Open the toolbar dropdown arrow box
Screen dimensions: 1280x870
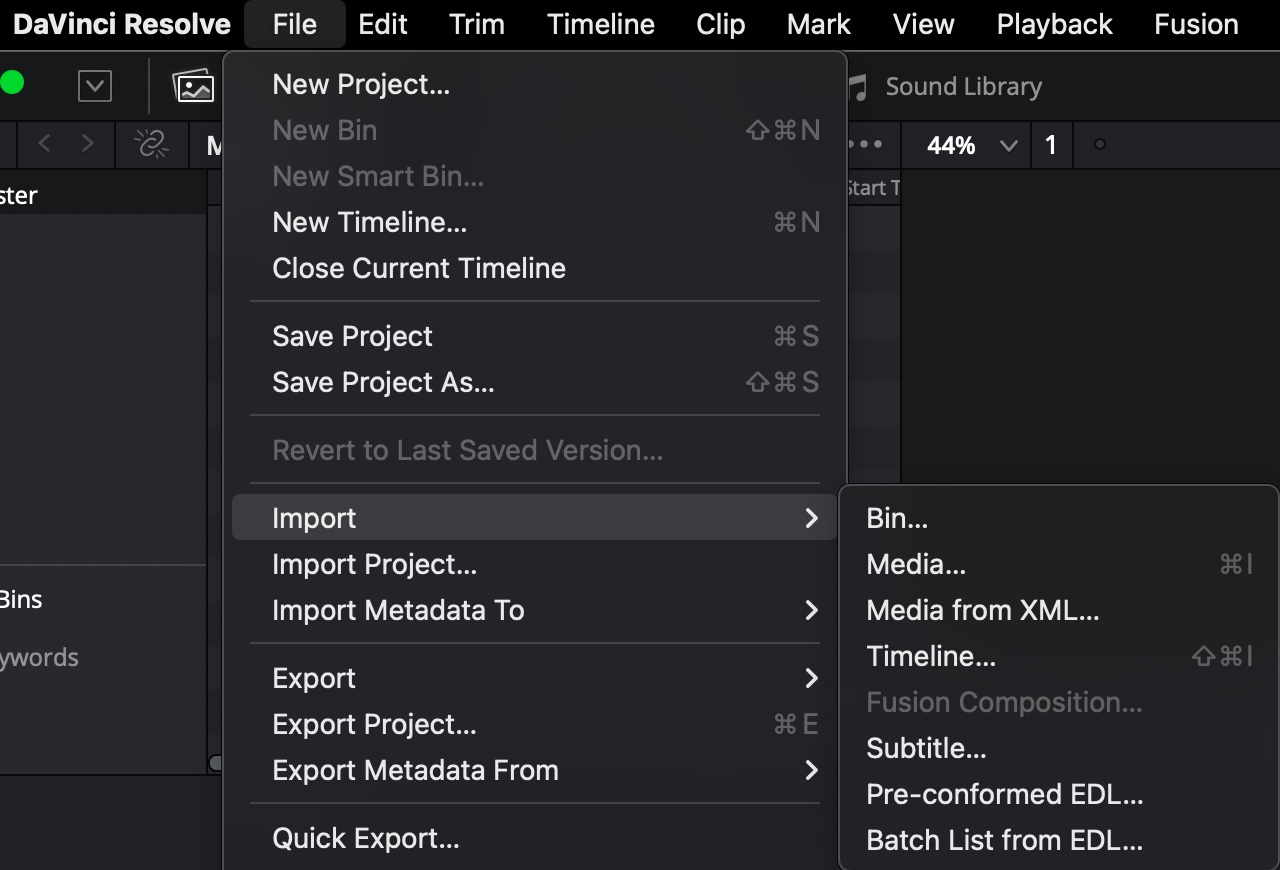pyautogui.click(x=95, y=87)
